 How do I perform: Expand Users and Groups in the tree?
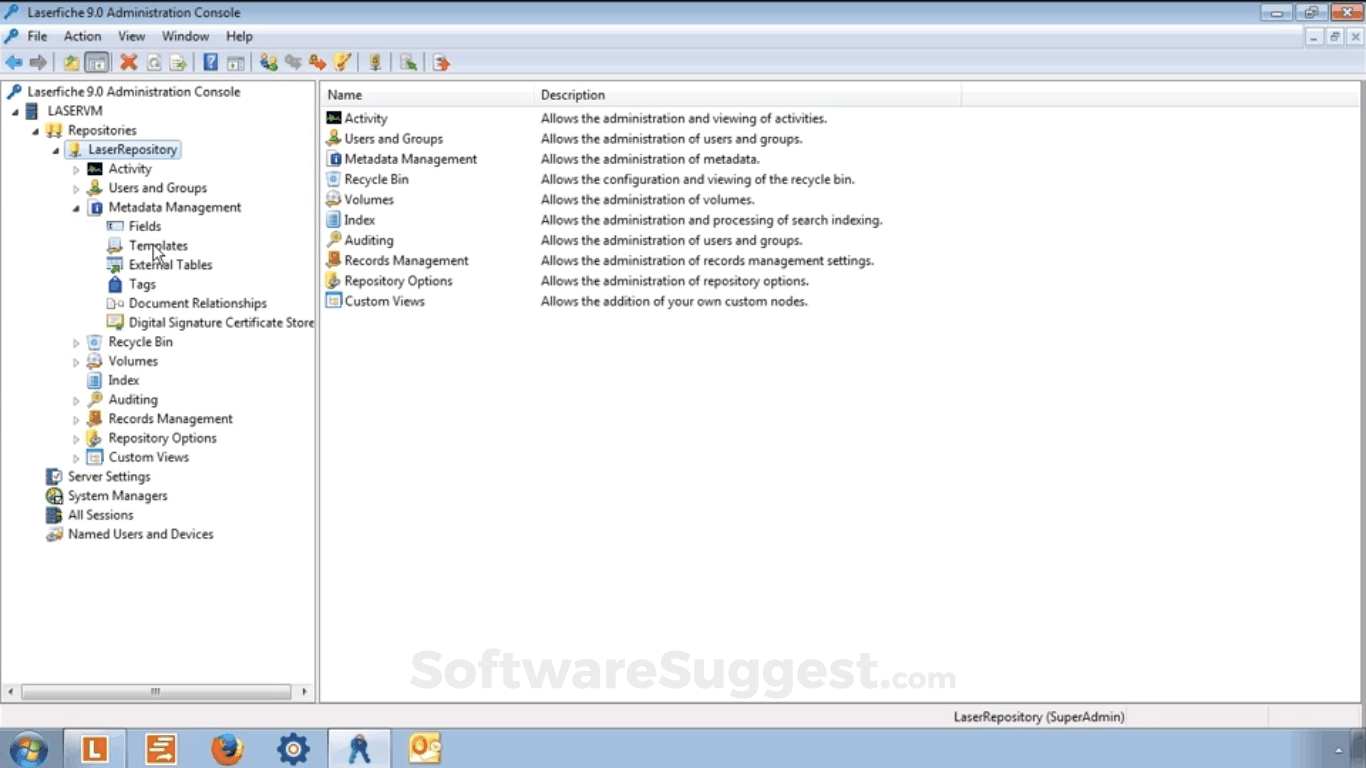76,188
